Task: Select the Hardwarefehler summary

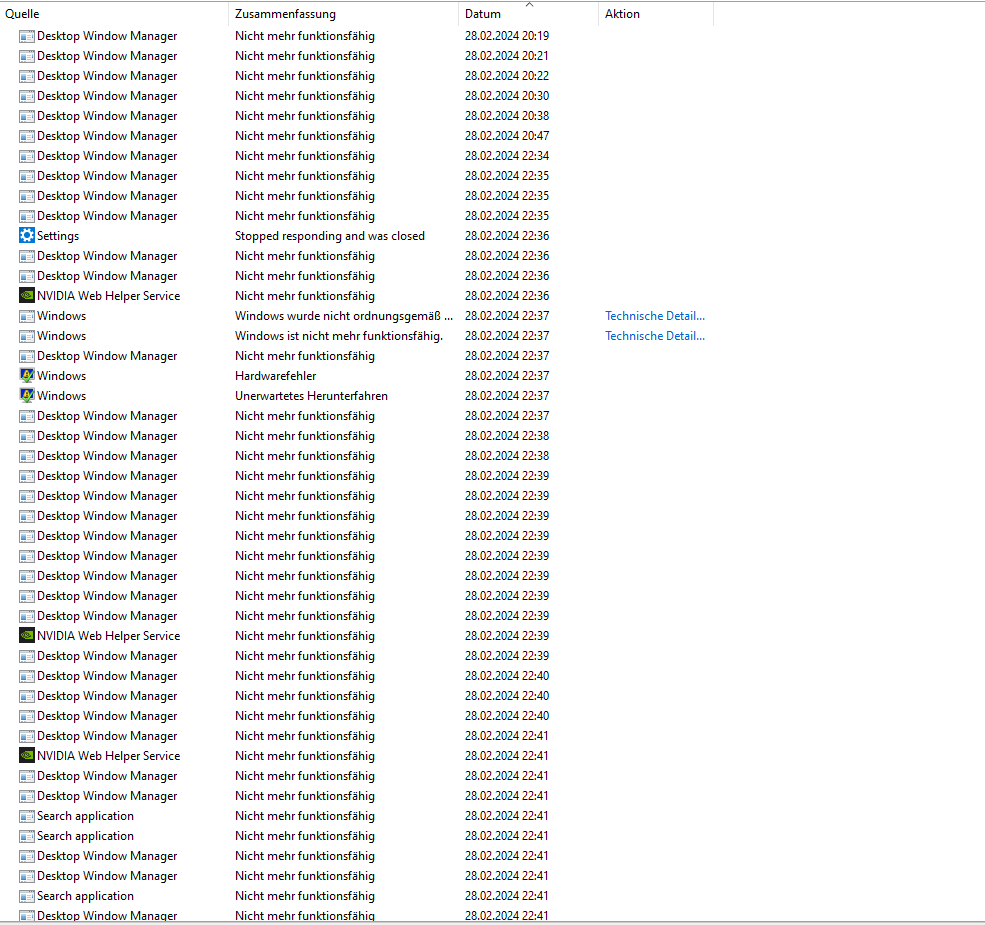Action: coord(275,376)
